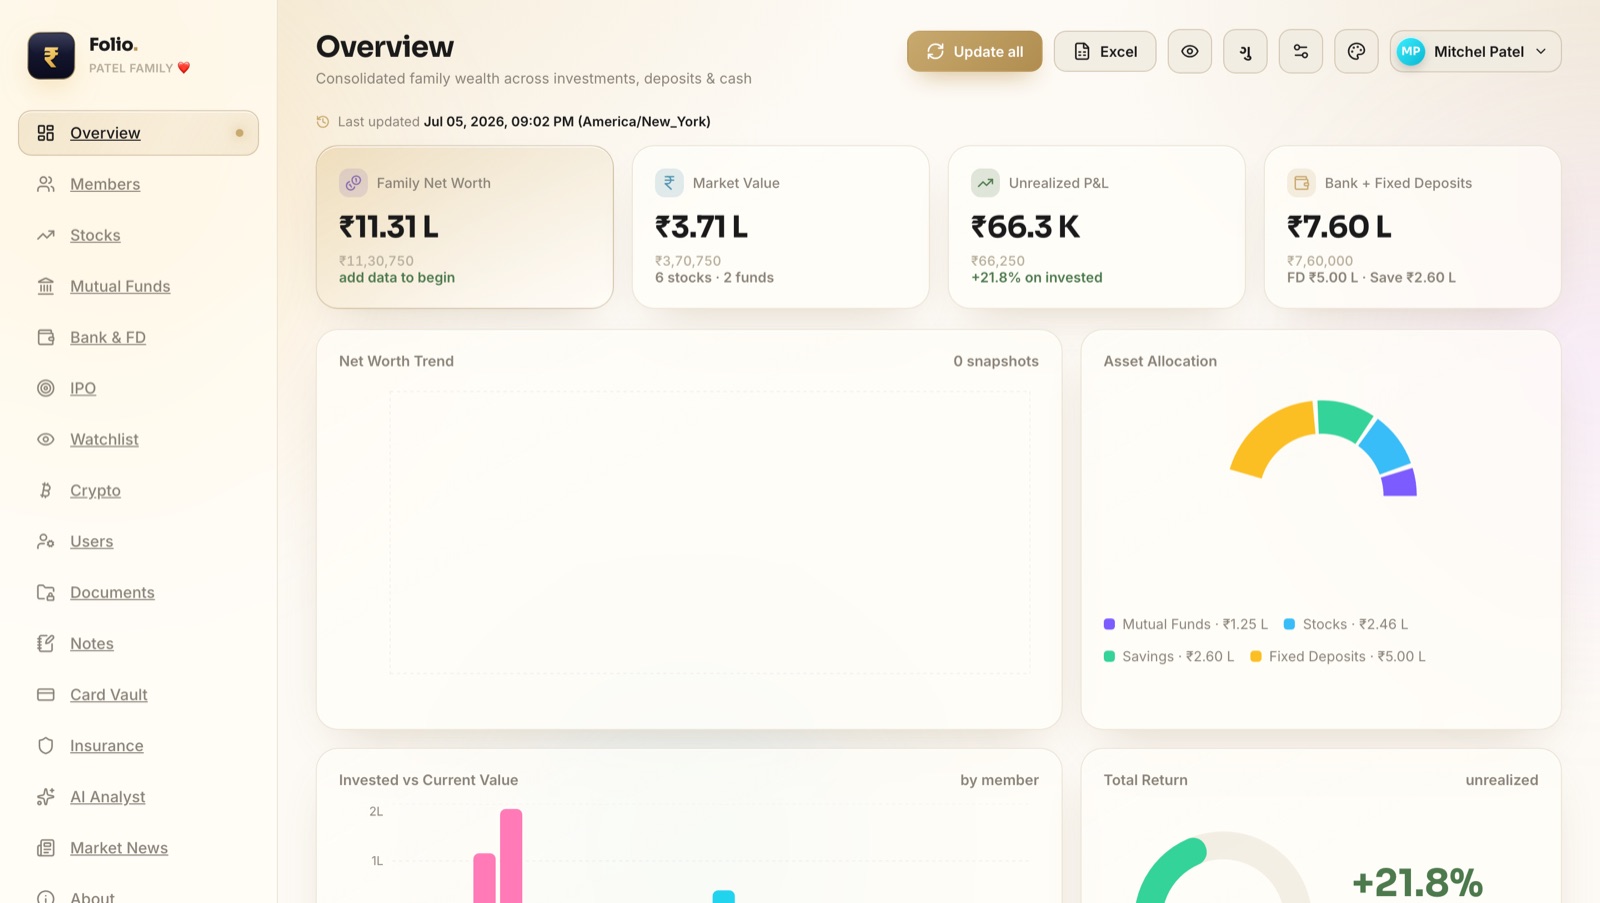Click the 'by member' label
The height and width of the screenshot is (903, 1600).
pos(999,780)
